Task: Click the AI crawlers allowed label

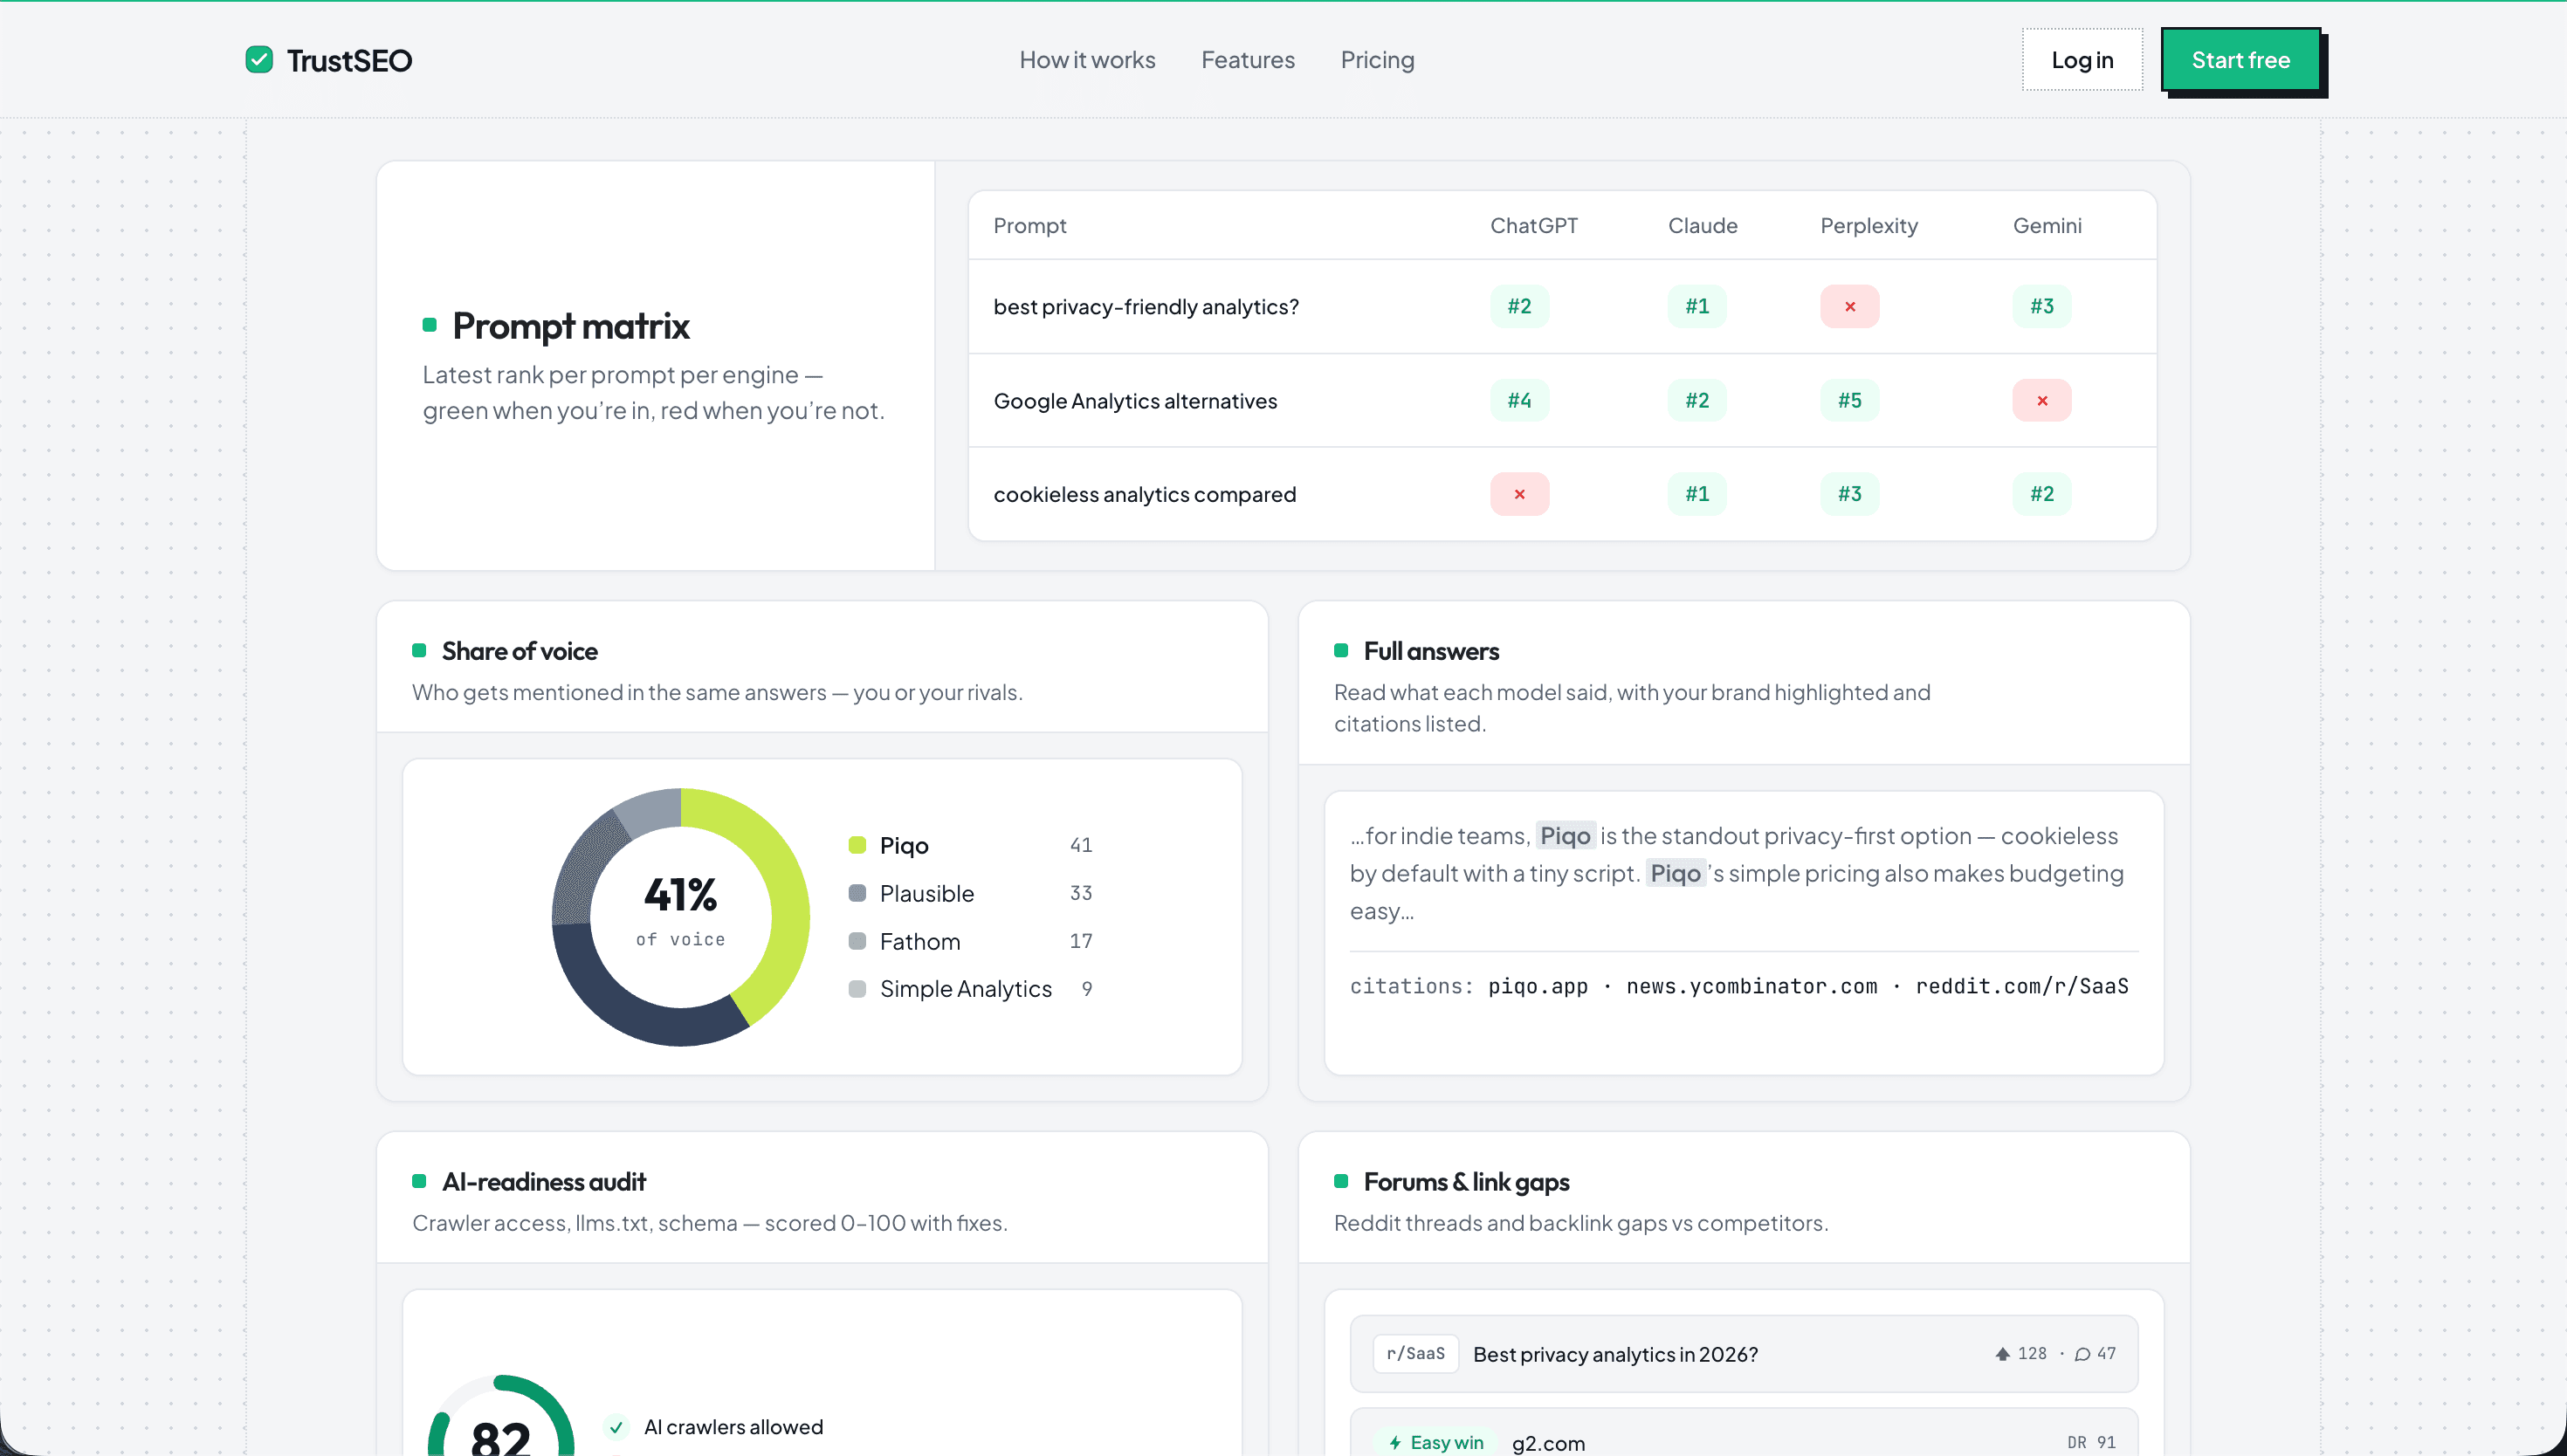Action: tap(733, 1427)
